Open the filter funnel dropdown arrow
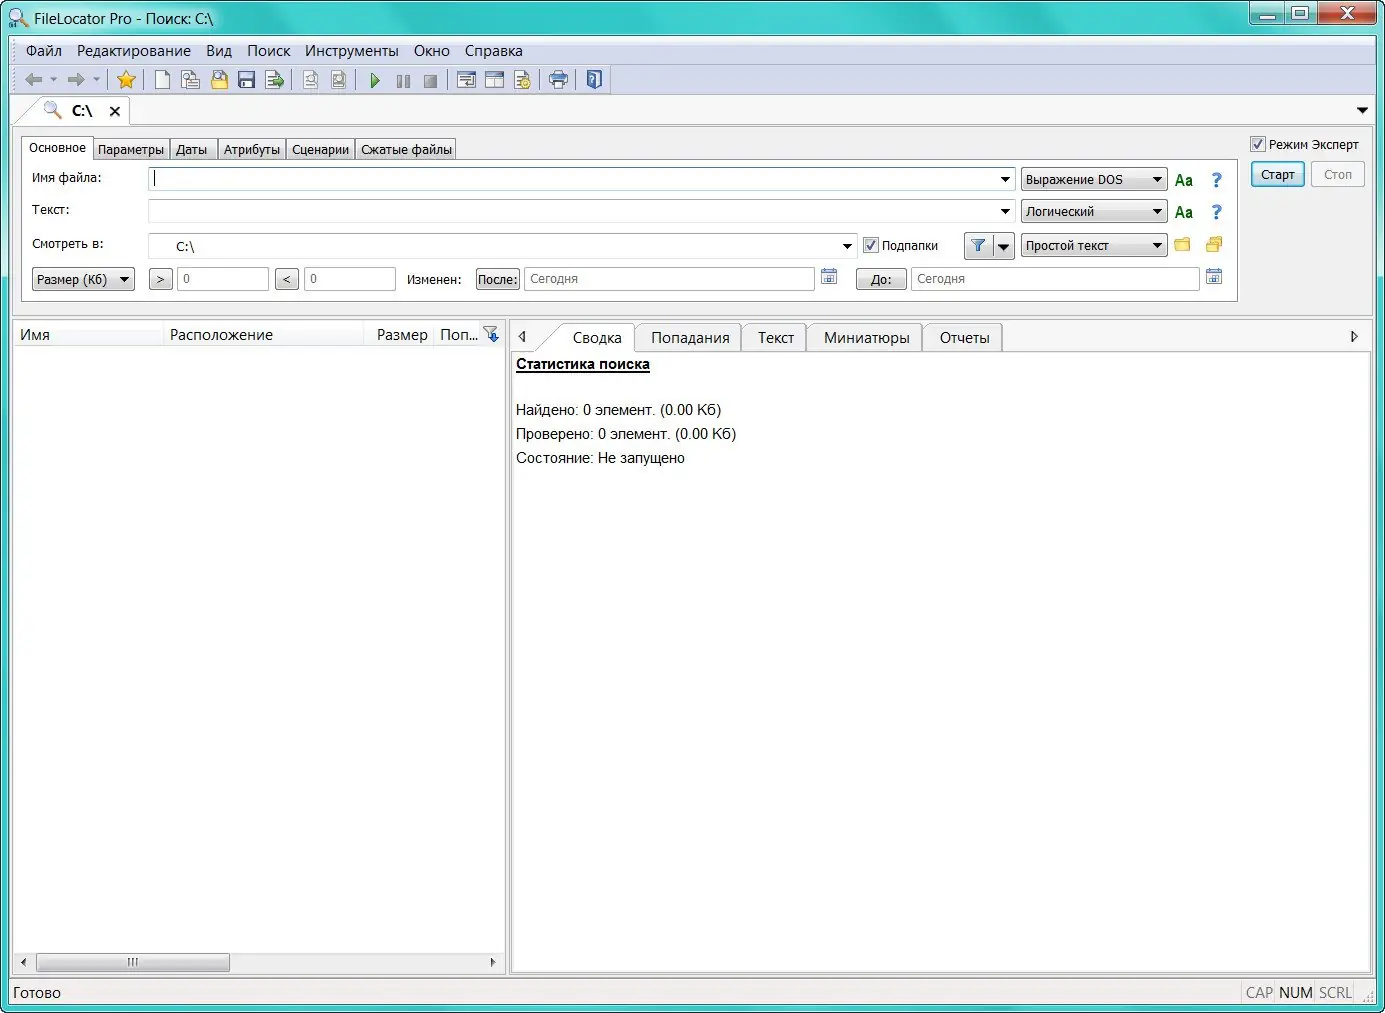The width and height of the screenshot is (1385, 1013). click(1004, 246)
